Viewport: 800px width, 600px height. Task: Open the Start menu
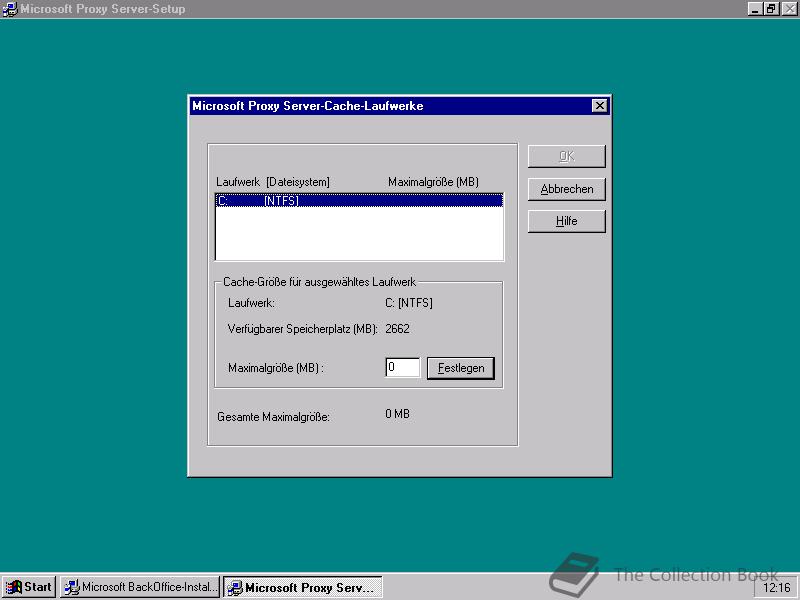click(x=29, y=587)
